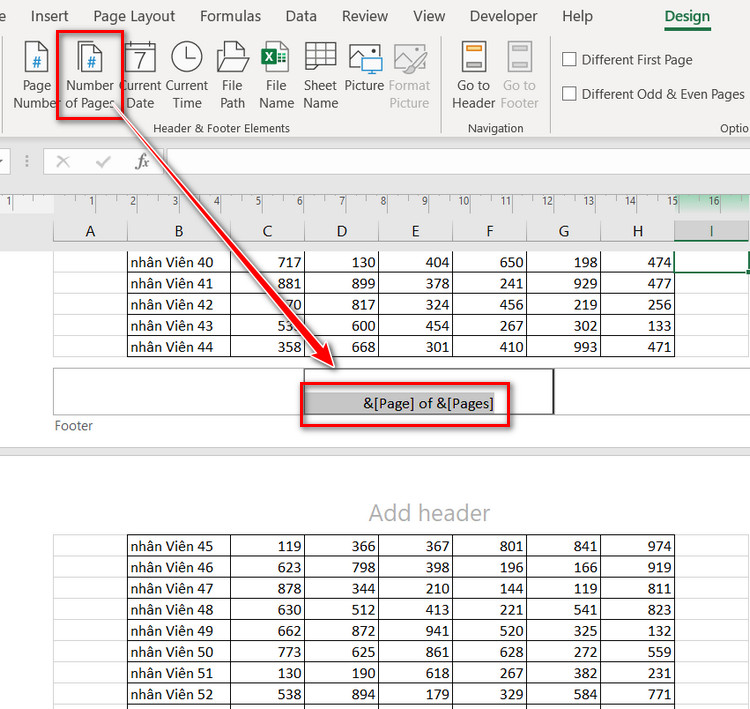Open the Developer tab
Image resolution: width=750 pixels, height=709 pixels.
pyautogui.click(x=503, y=16)
